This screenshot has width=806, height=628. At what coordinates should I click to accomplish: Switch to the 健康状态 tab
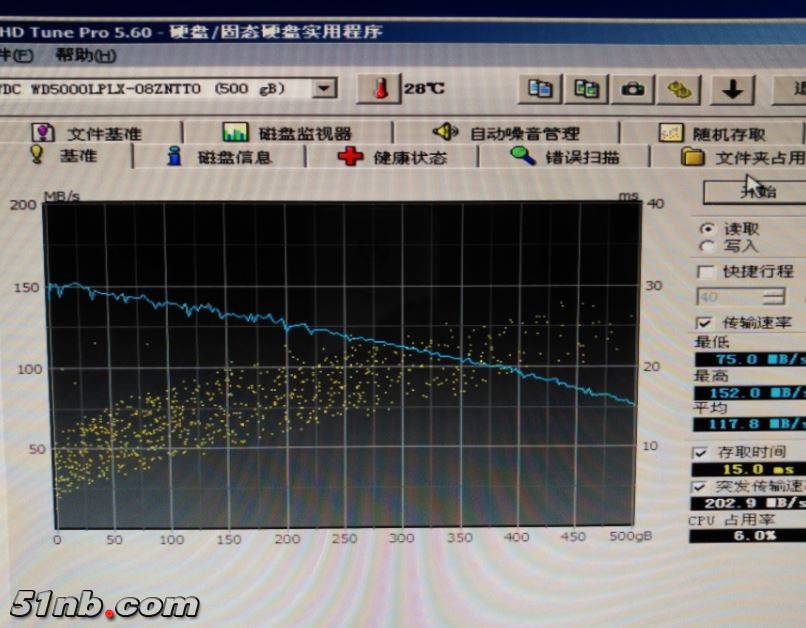tap(393, 157)
